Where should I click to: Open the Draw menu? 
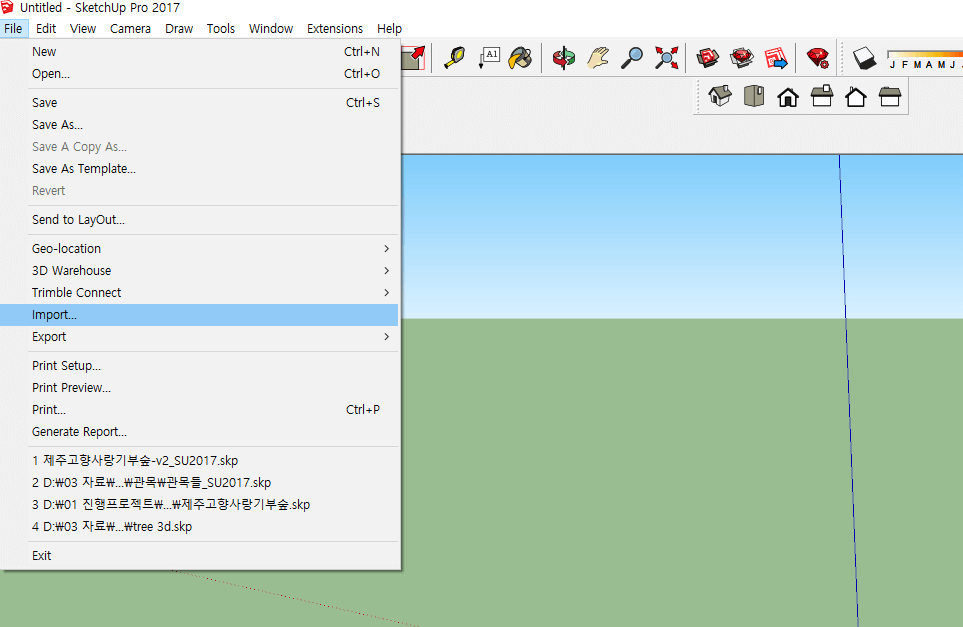click(x=179, y=28)
